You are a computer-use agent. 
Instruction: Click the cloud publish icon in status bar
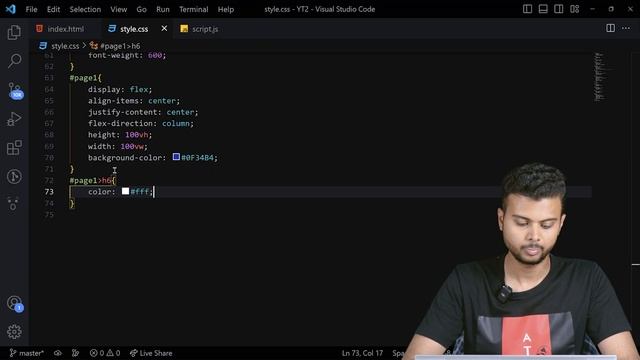58,353
